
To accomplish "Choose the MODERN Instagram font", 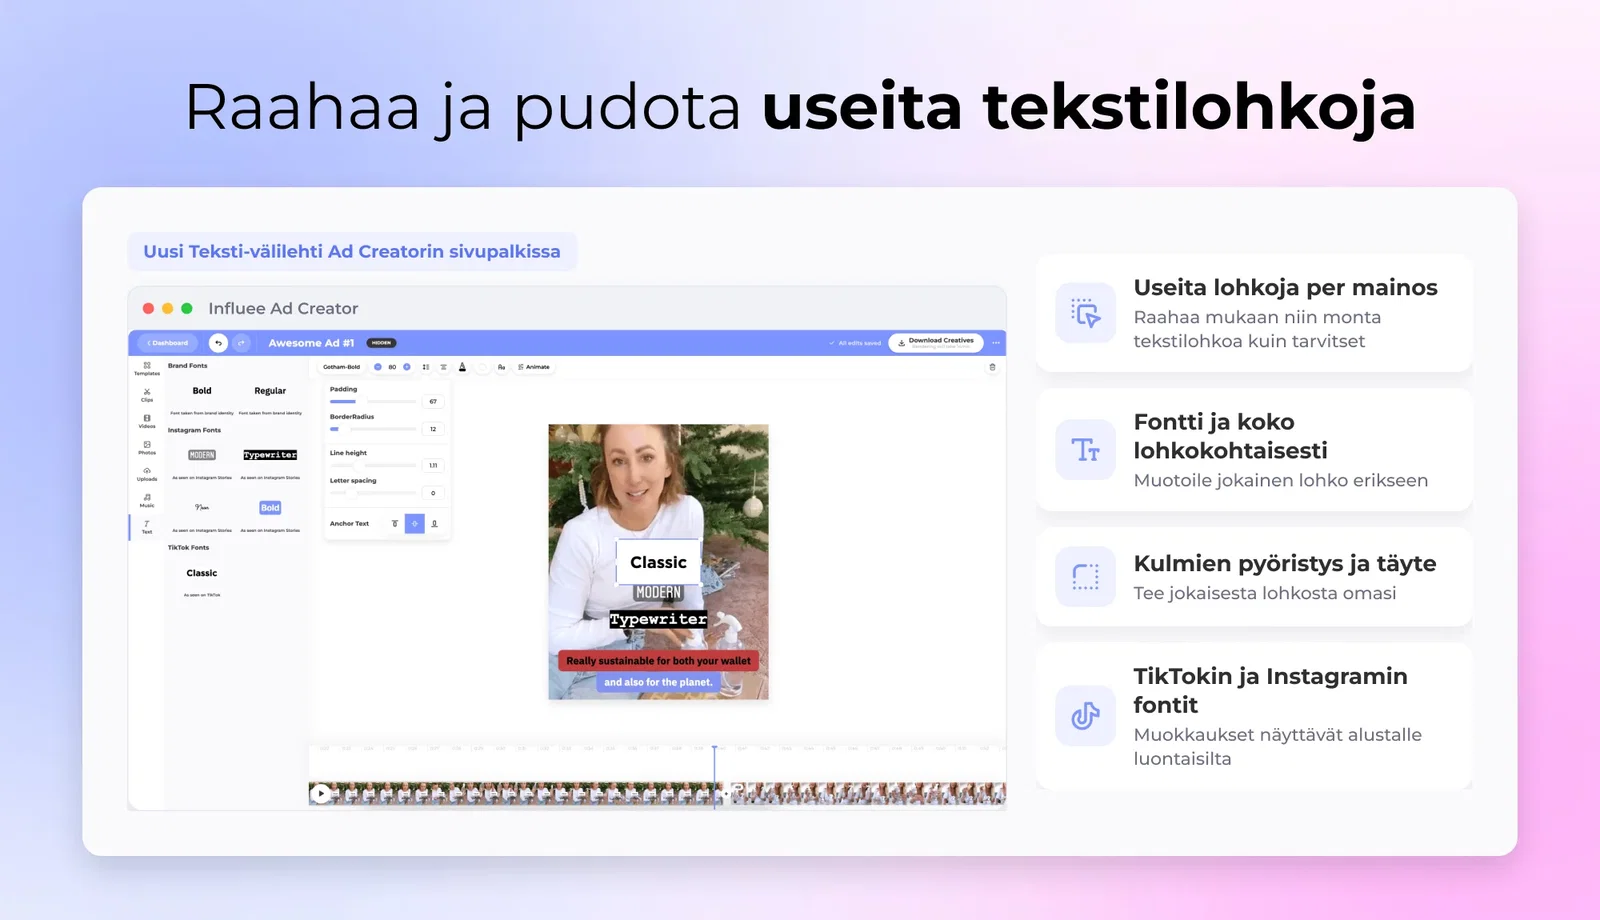I will pos(202,455).
